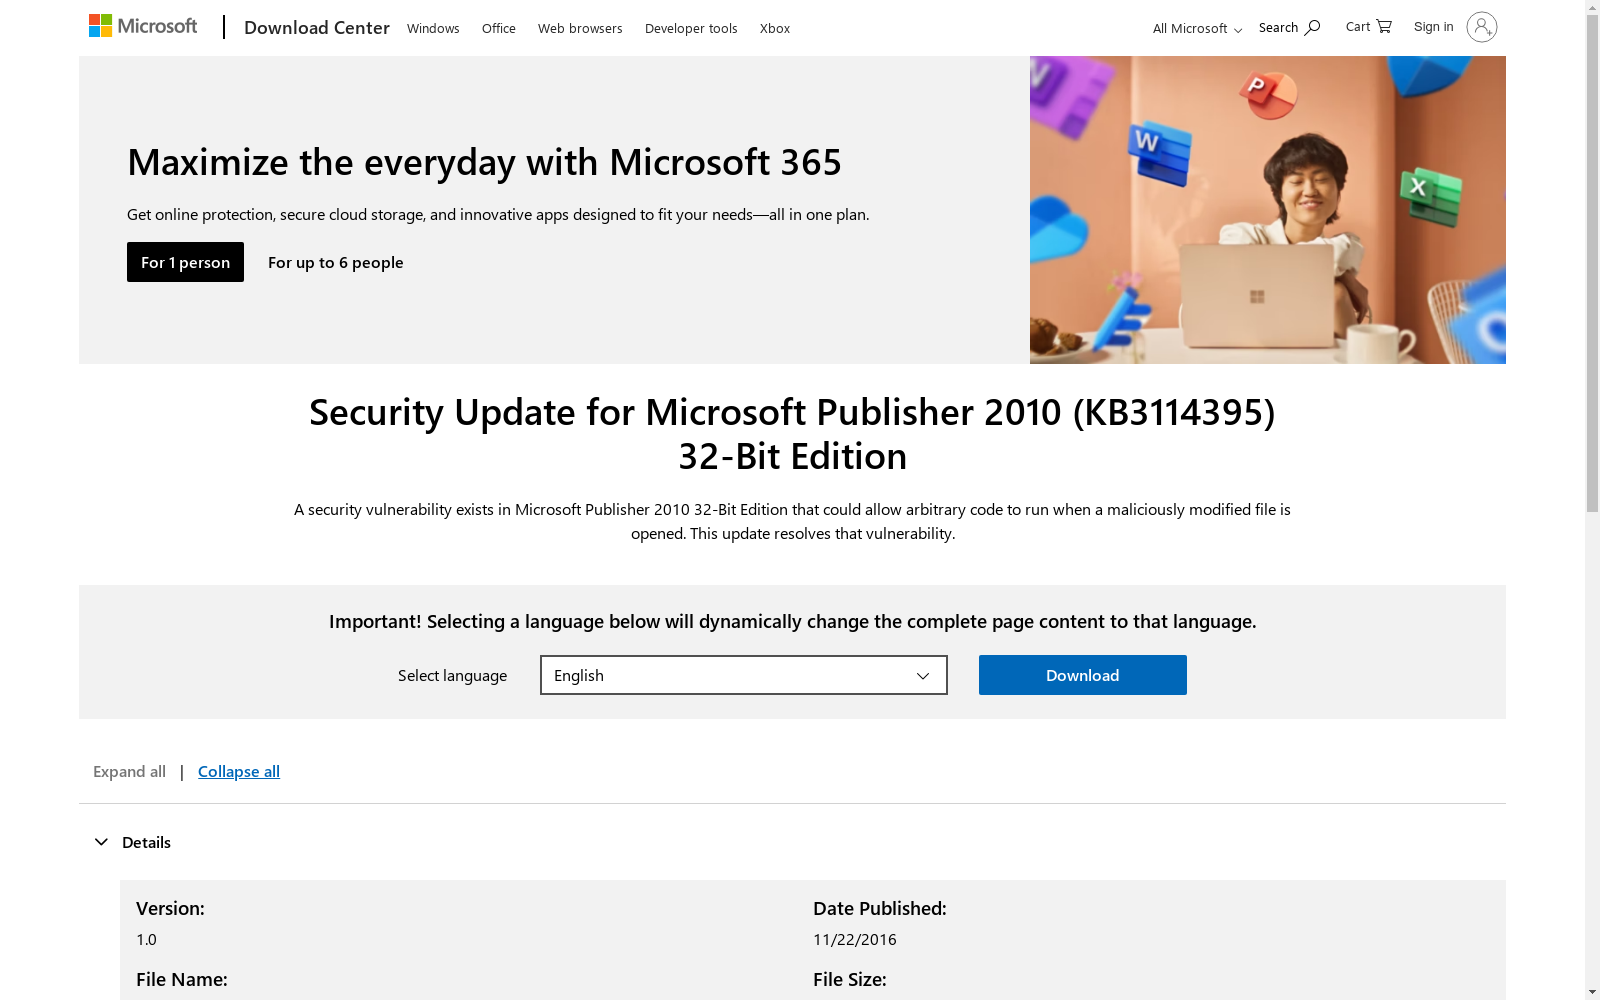
Task: Click the Details section label
Action: [146, 842]
